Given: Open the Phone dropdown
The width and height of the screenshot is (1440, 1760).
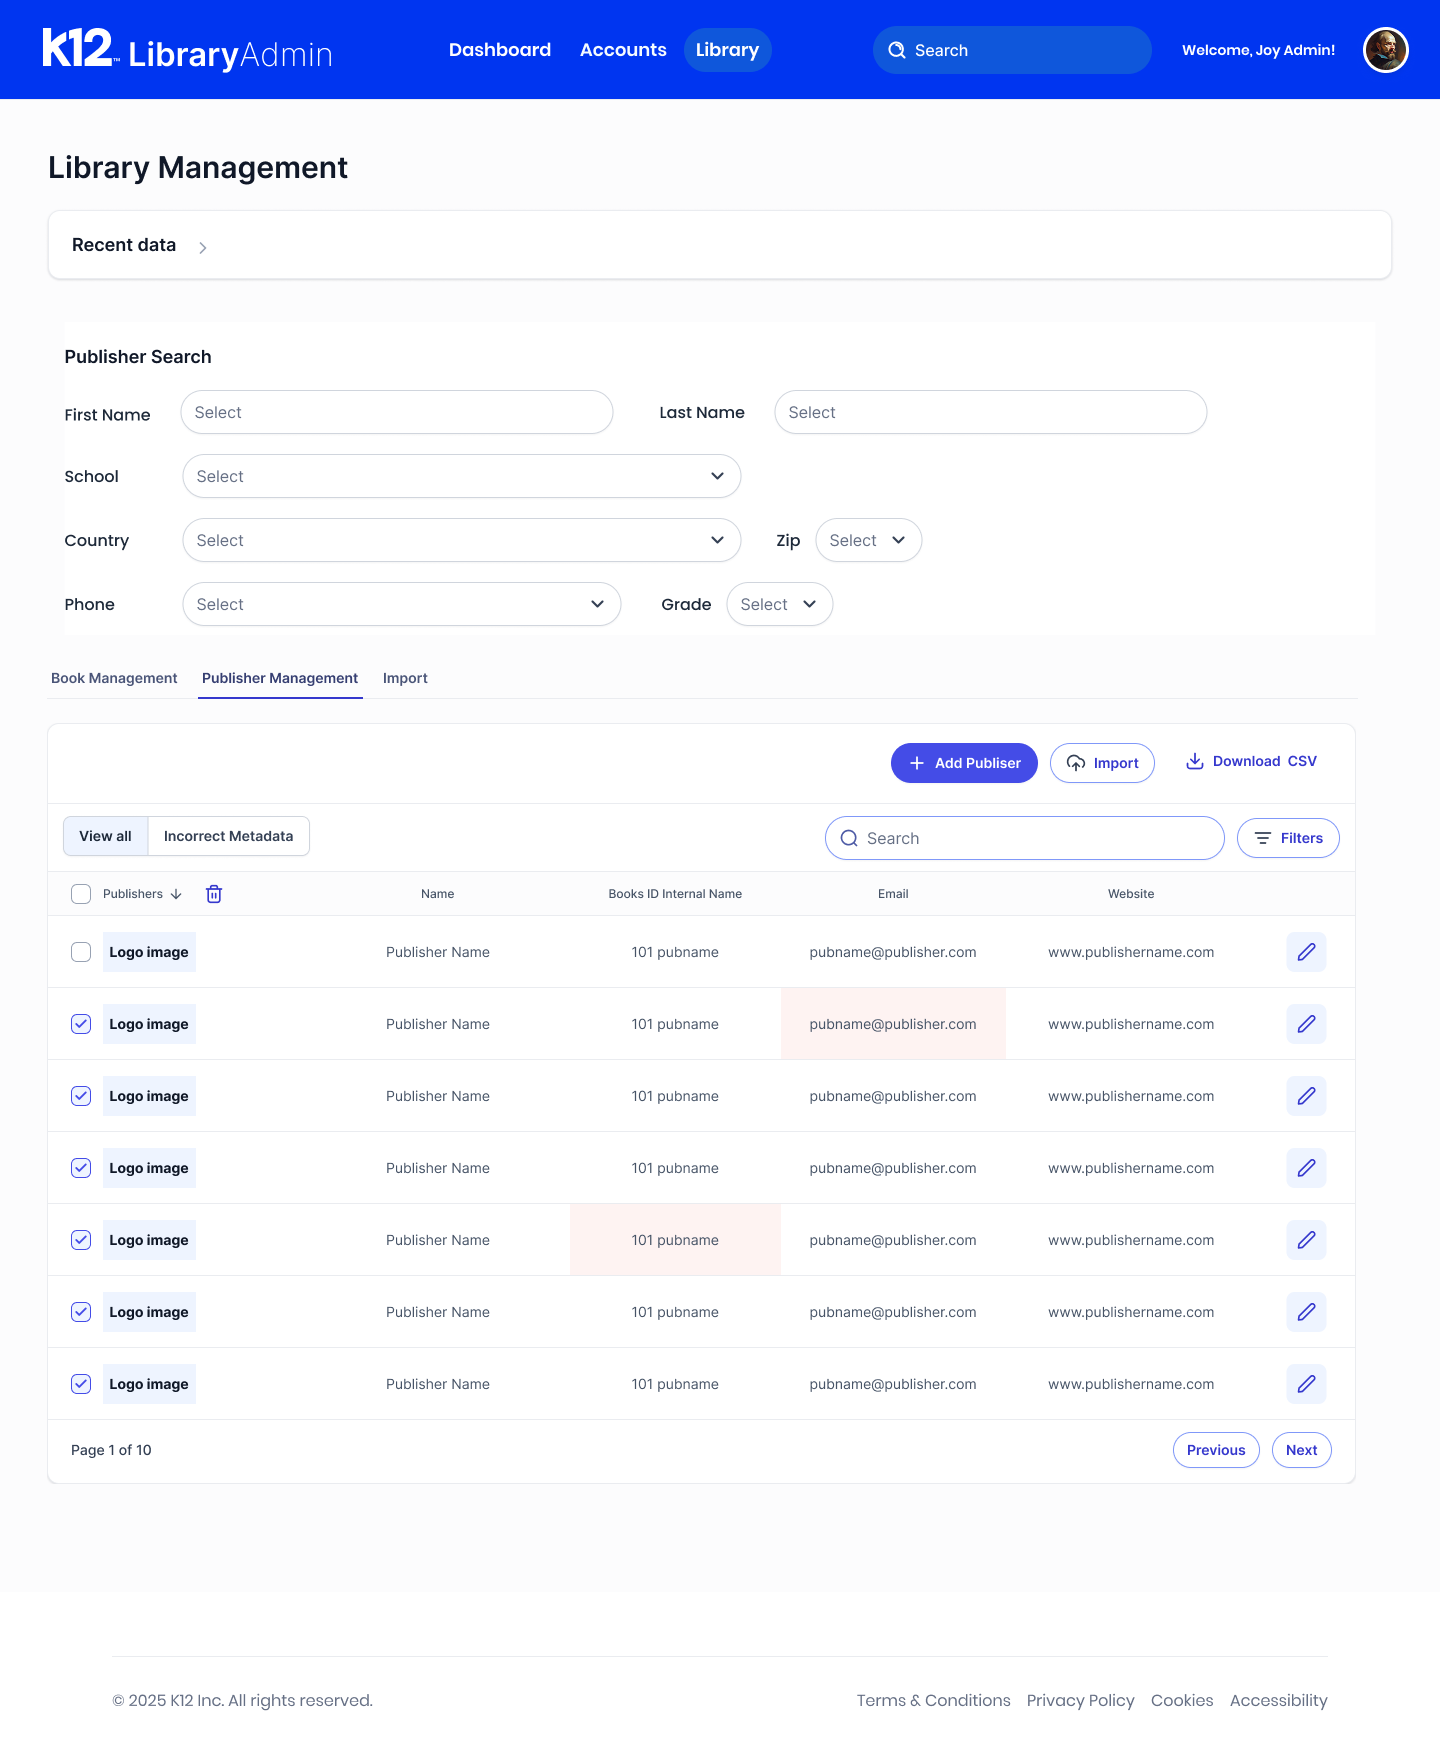Looking at the screenshot, I should (x=402, y=604).
